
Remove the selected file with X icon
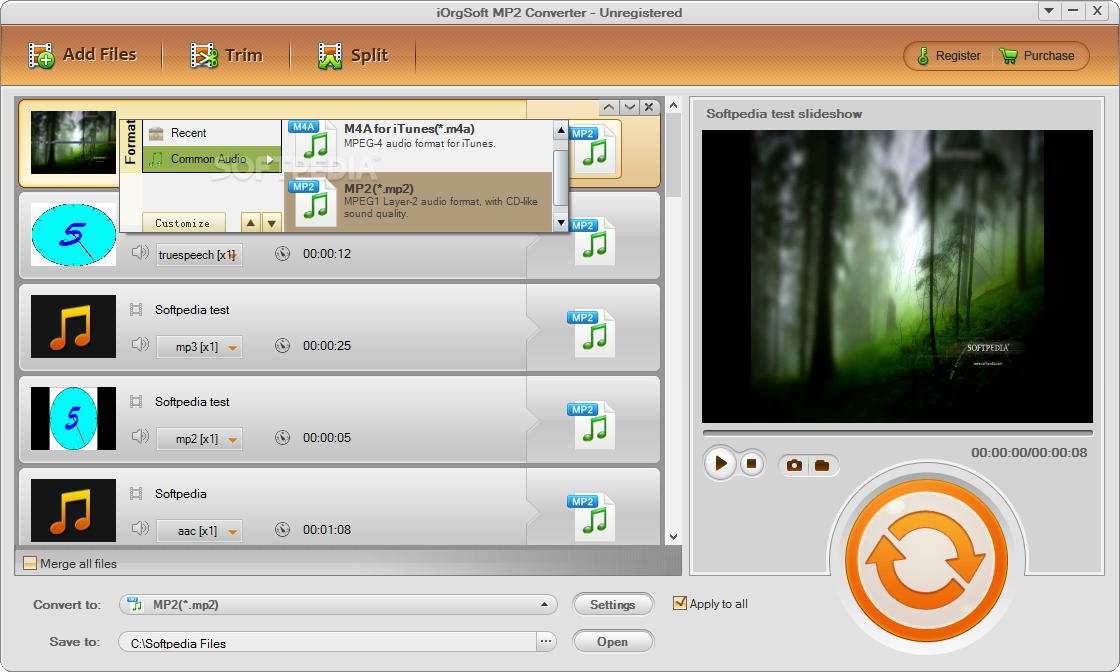[x=649, y=107]
